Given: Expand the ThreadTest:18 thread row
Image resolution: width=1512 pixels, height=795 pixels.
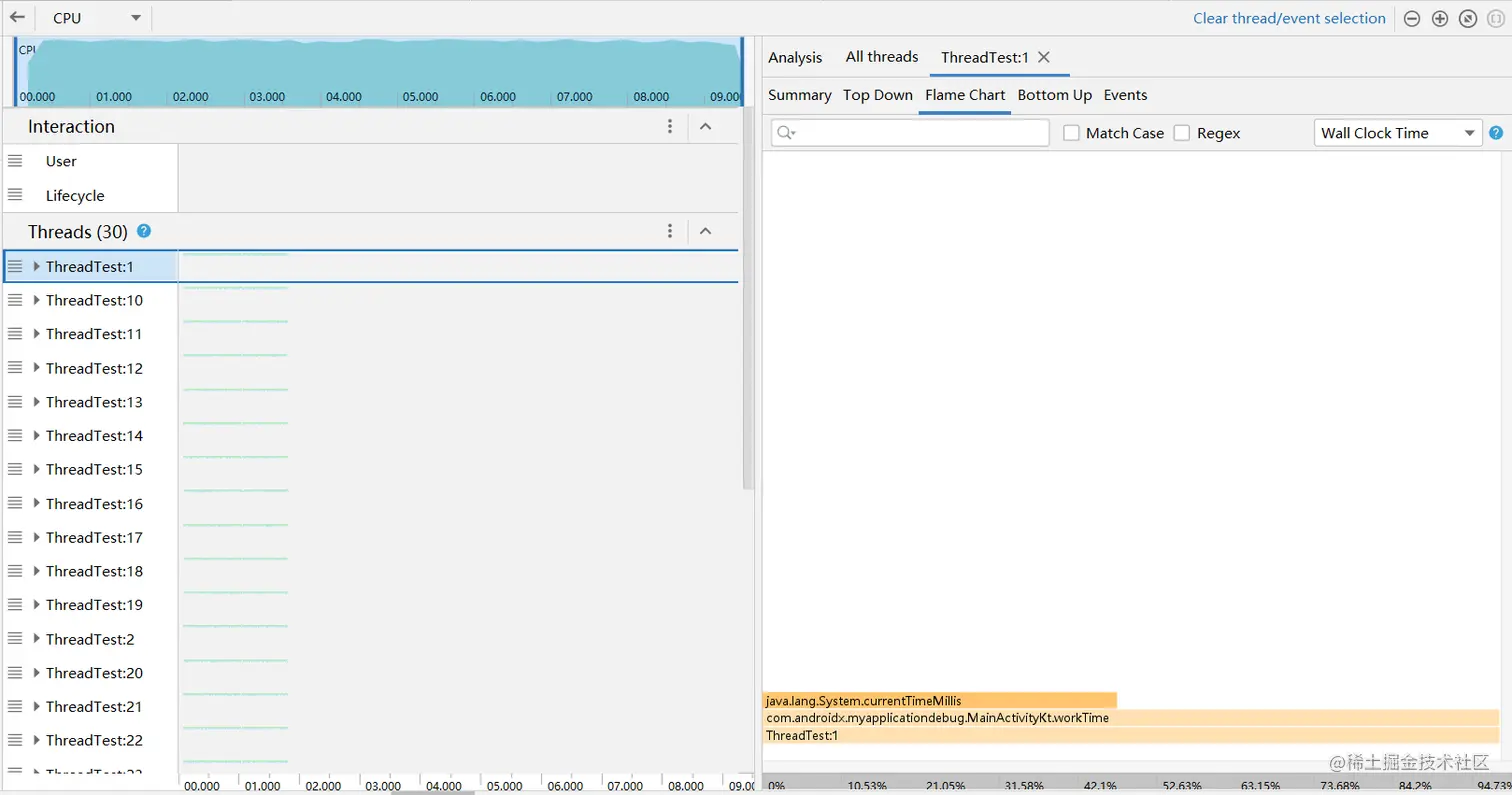Looking at the screenshot, I should point(37,571).
